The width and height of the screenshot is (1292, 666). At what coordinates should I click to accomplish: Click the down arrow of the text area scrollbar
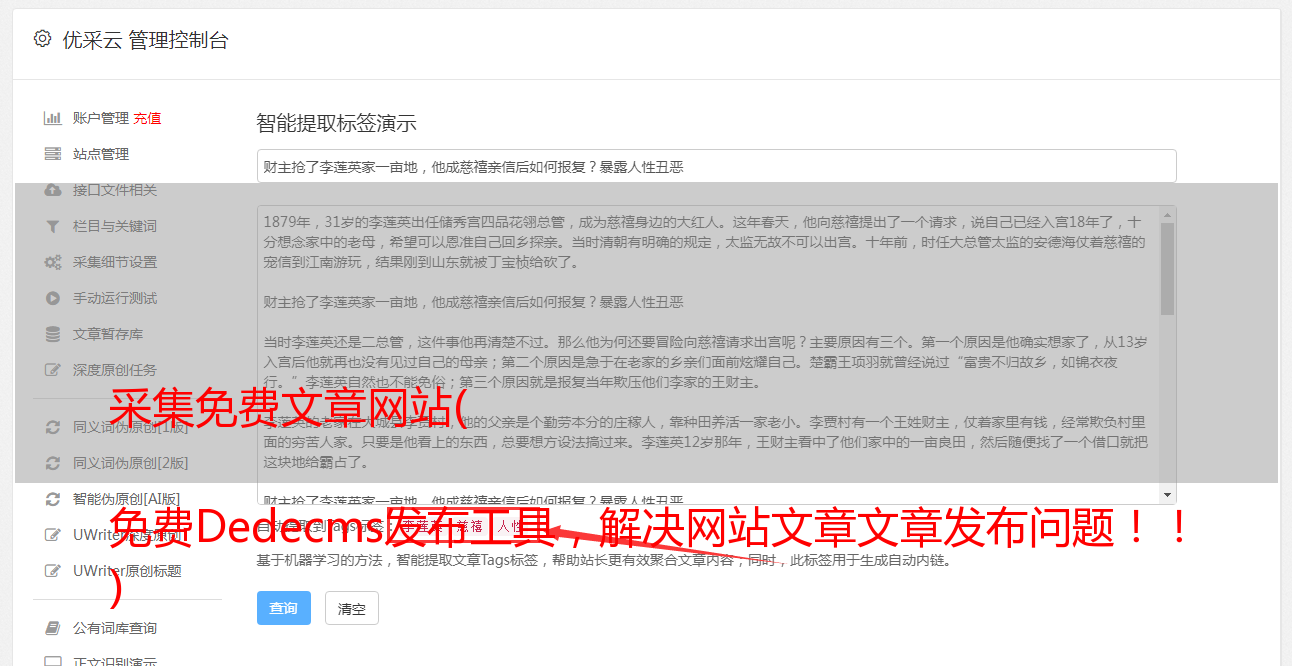(1167, 495)
